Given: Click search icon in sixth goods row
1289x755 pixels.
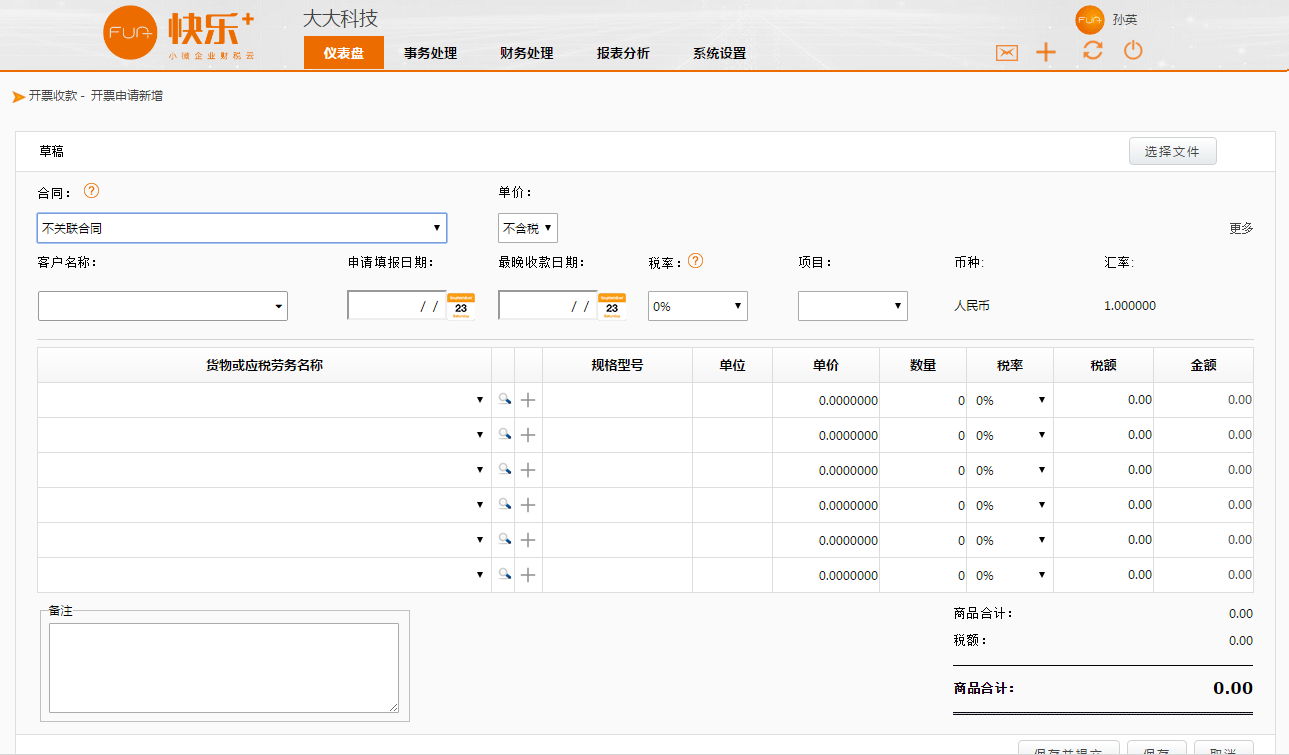Looking at the screenshot, I should tap(505, 574).
